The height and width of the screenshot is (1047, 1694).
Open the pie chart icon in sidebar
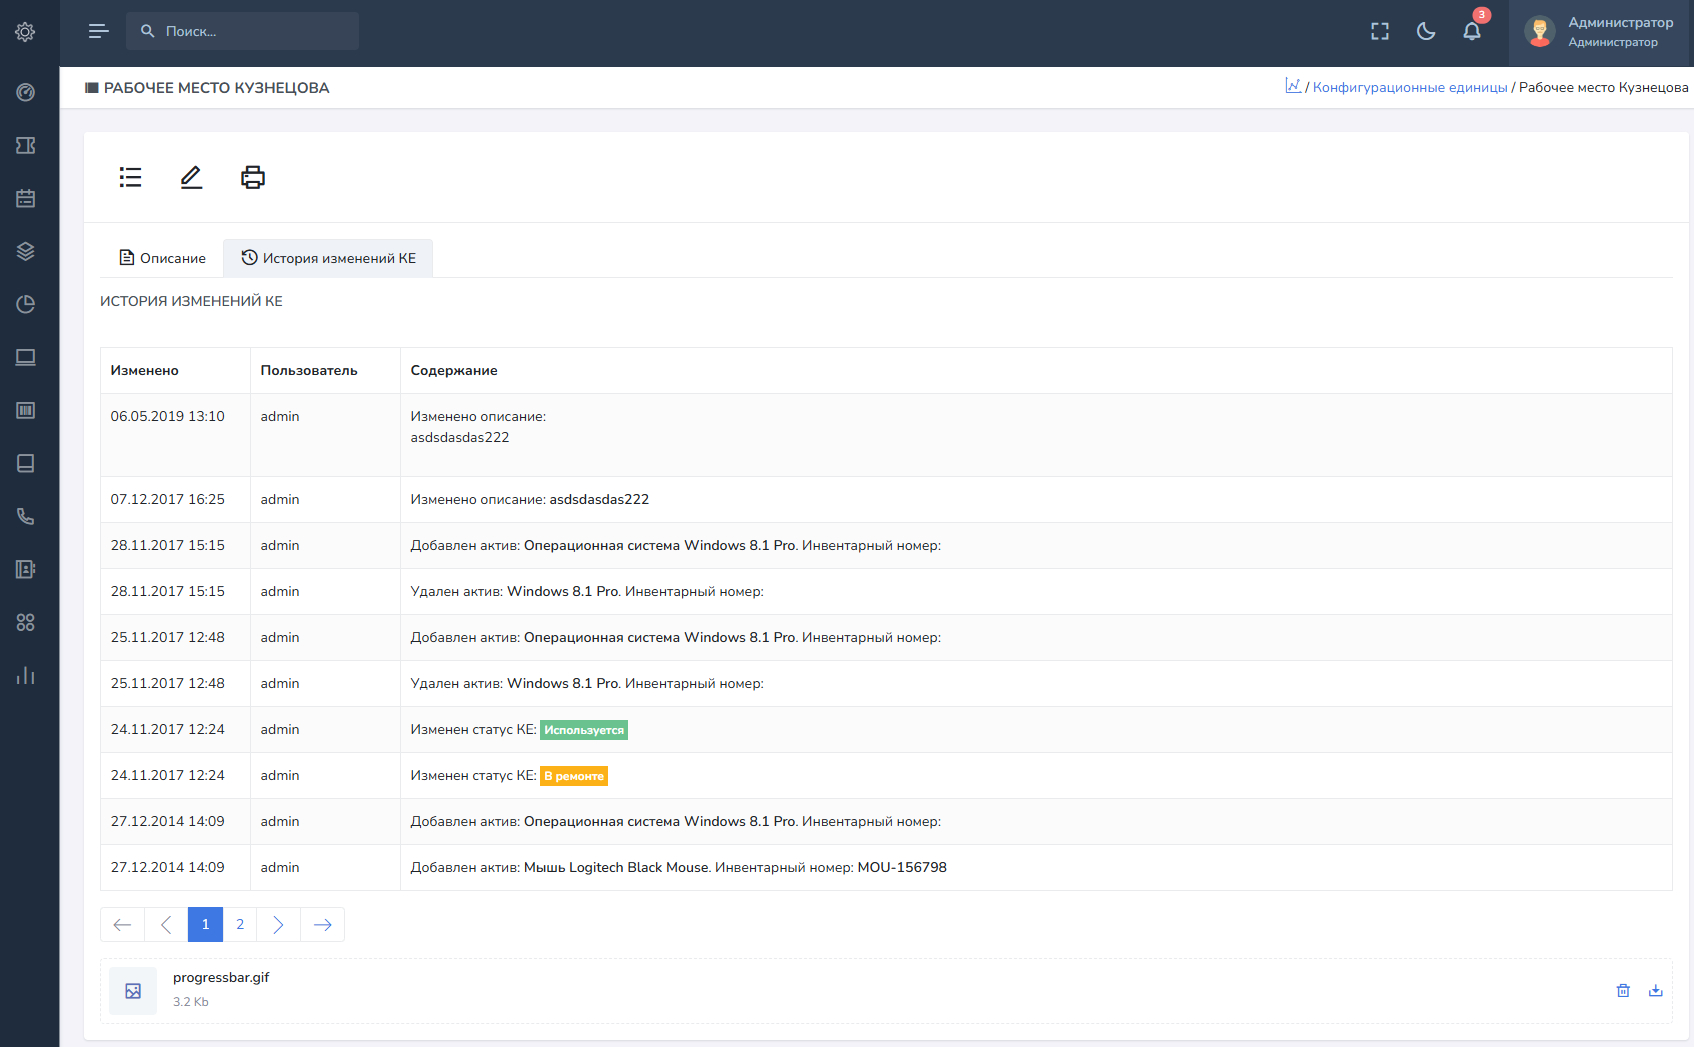[26, 304]
